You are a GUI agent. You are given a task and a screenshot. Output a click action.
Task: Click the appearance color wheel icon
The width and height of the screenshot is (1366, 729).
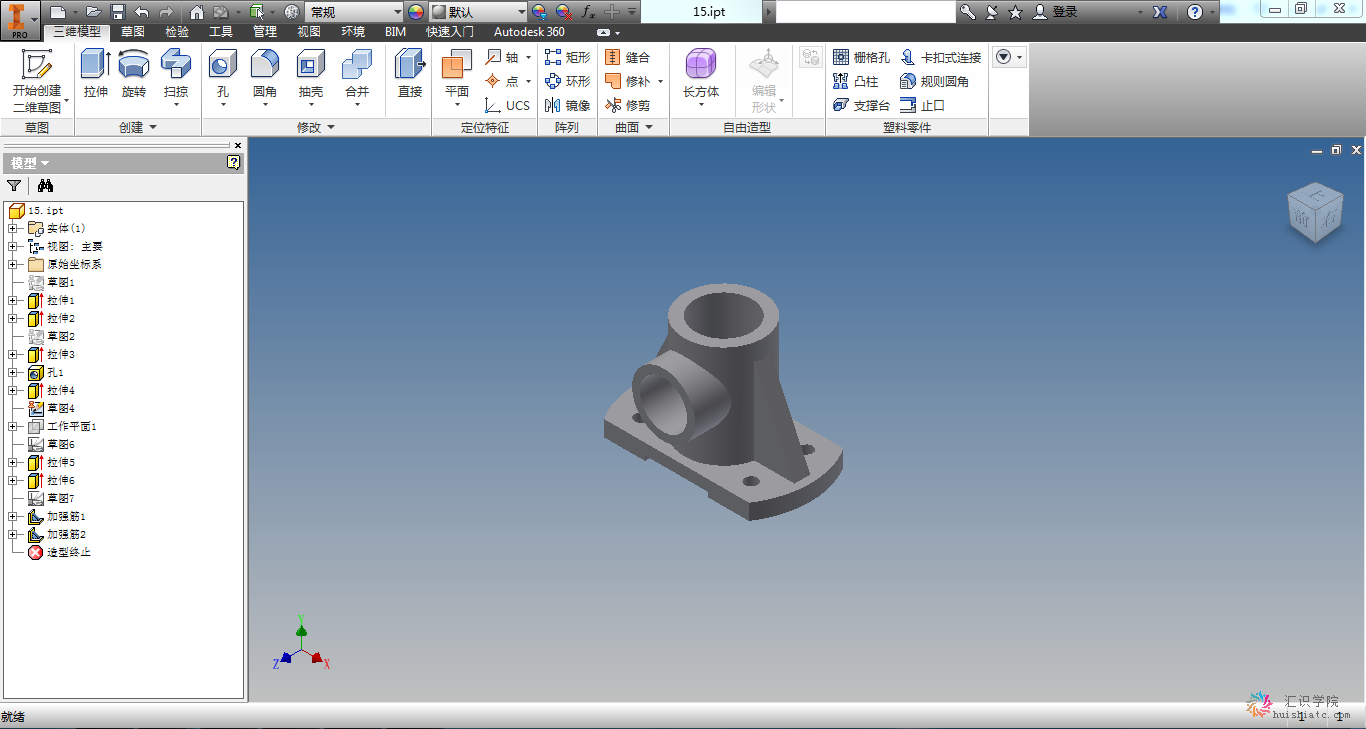(x=416, y=12)
